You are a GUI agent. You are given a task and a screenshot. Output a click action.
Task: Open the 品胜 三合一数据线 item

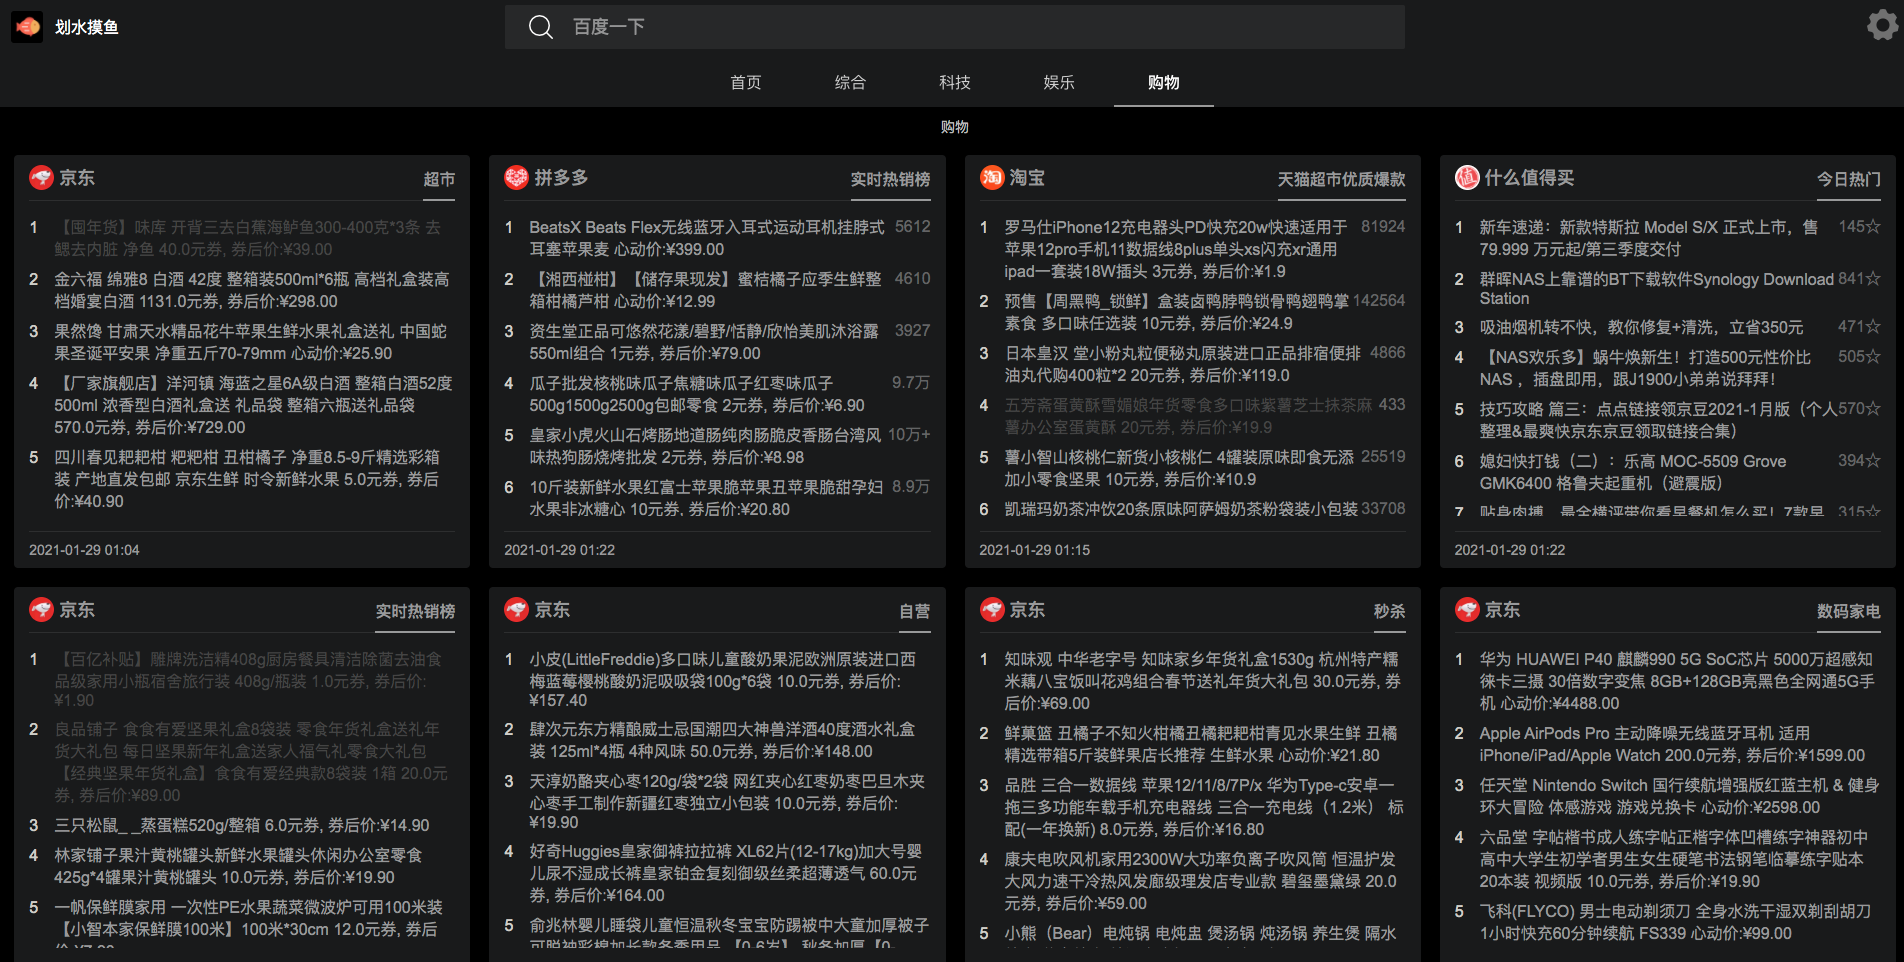tap(1204, 807)
